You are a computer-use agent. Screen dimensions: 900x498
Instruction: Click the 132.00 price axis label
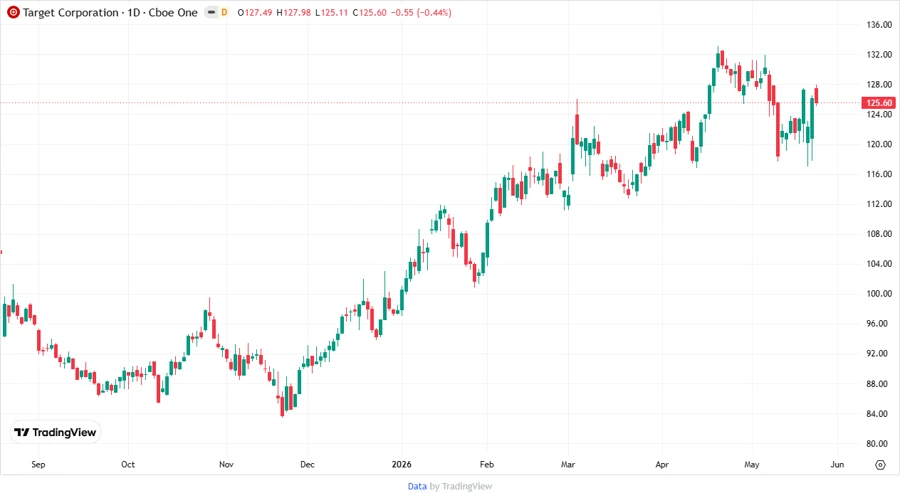pyautogui.click(x=879, y=55)
